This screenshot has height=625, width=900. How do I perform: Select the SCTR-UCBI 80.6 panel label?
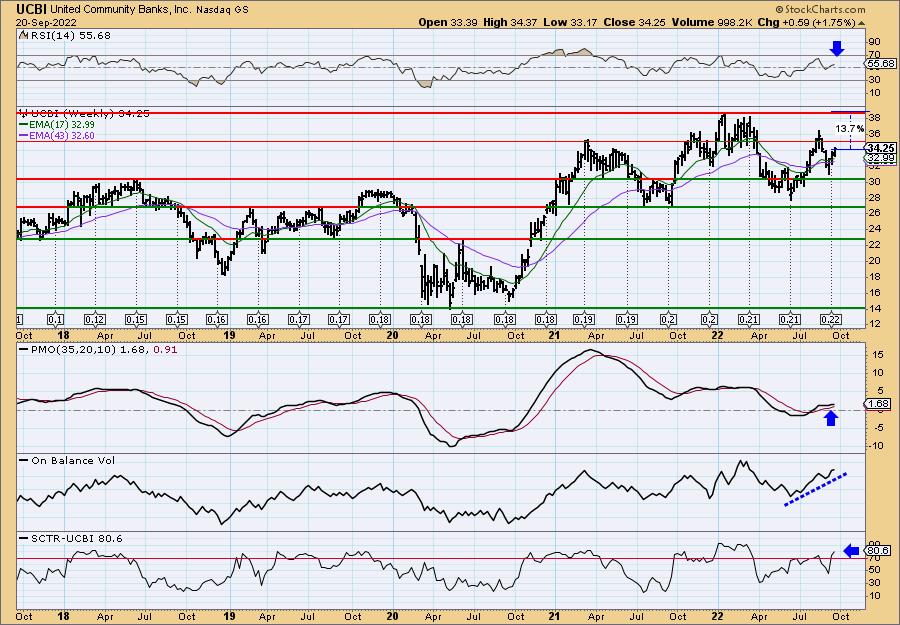(x=71, y=538)
